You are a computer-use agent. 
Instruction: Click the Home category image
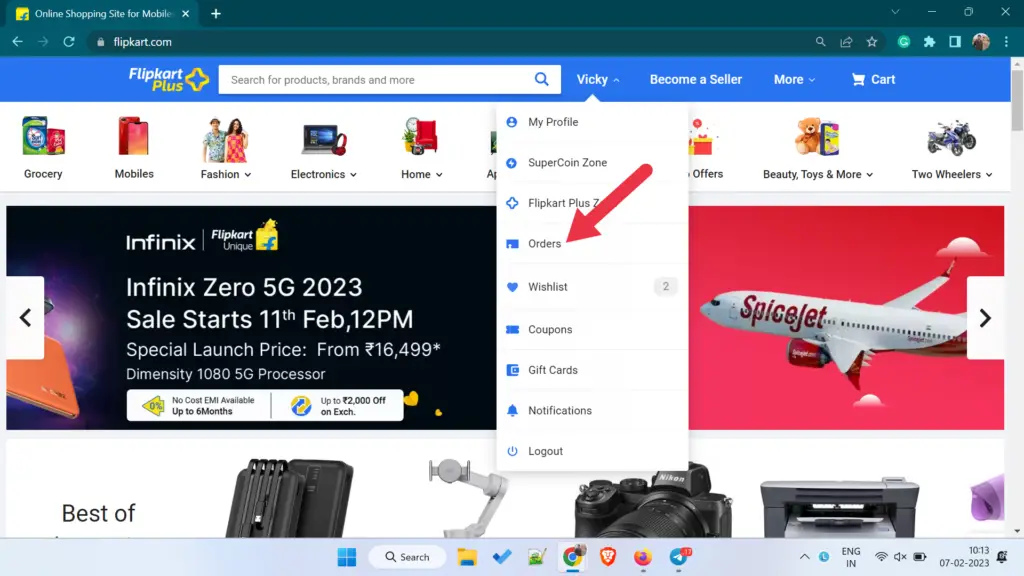point(421,136)
